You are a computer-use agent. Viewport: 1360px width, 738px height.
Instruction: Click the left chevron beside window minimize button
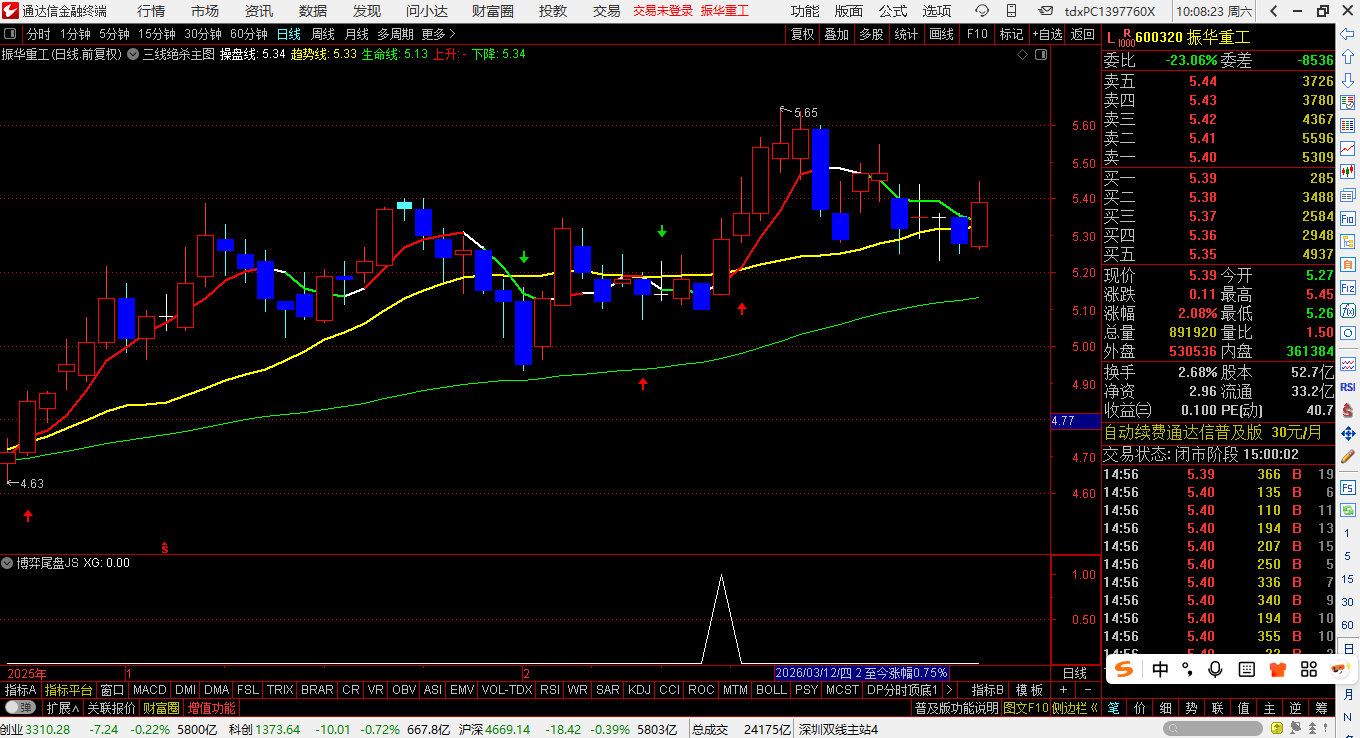[x=1273, y=11]
